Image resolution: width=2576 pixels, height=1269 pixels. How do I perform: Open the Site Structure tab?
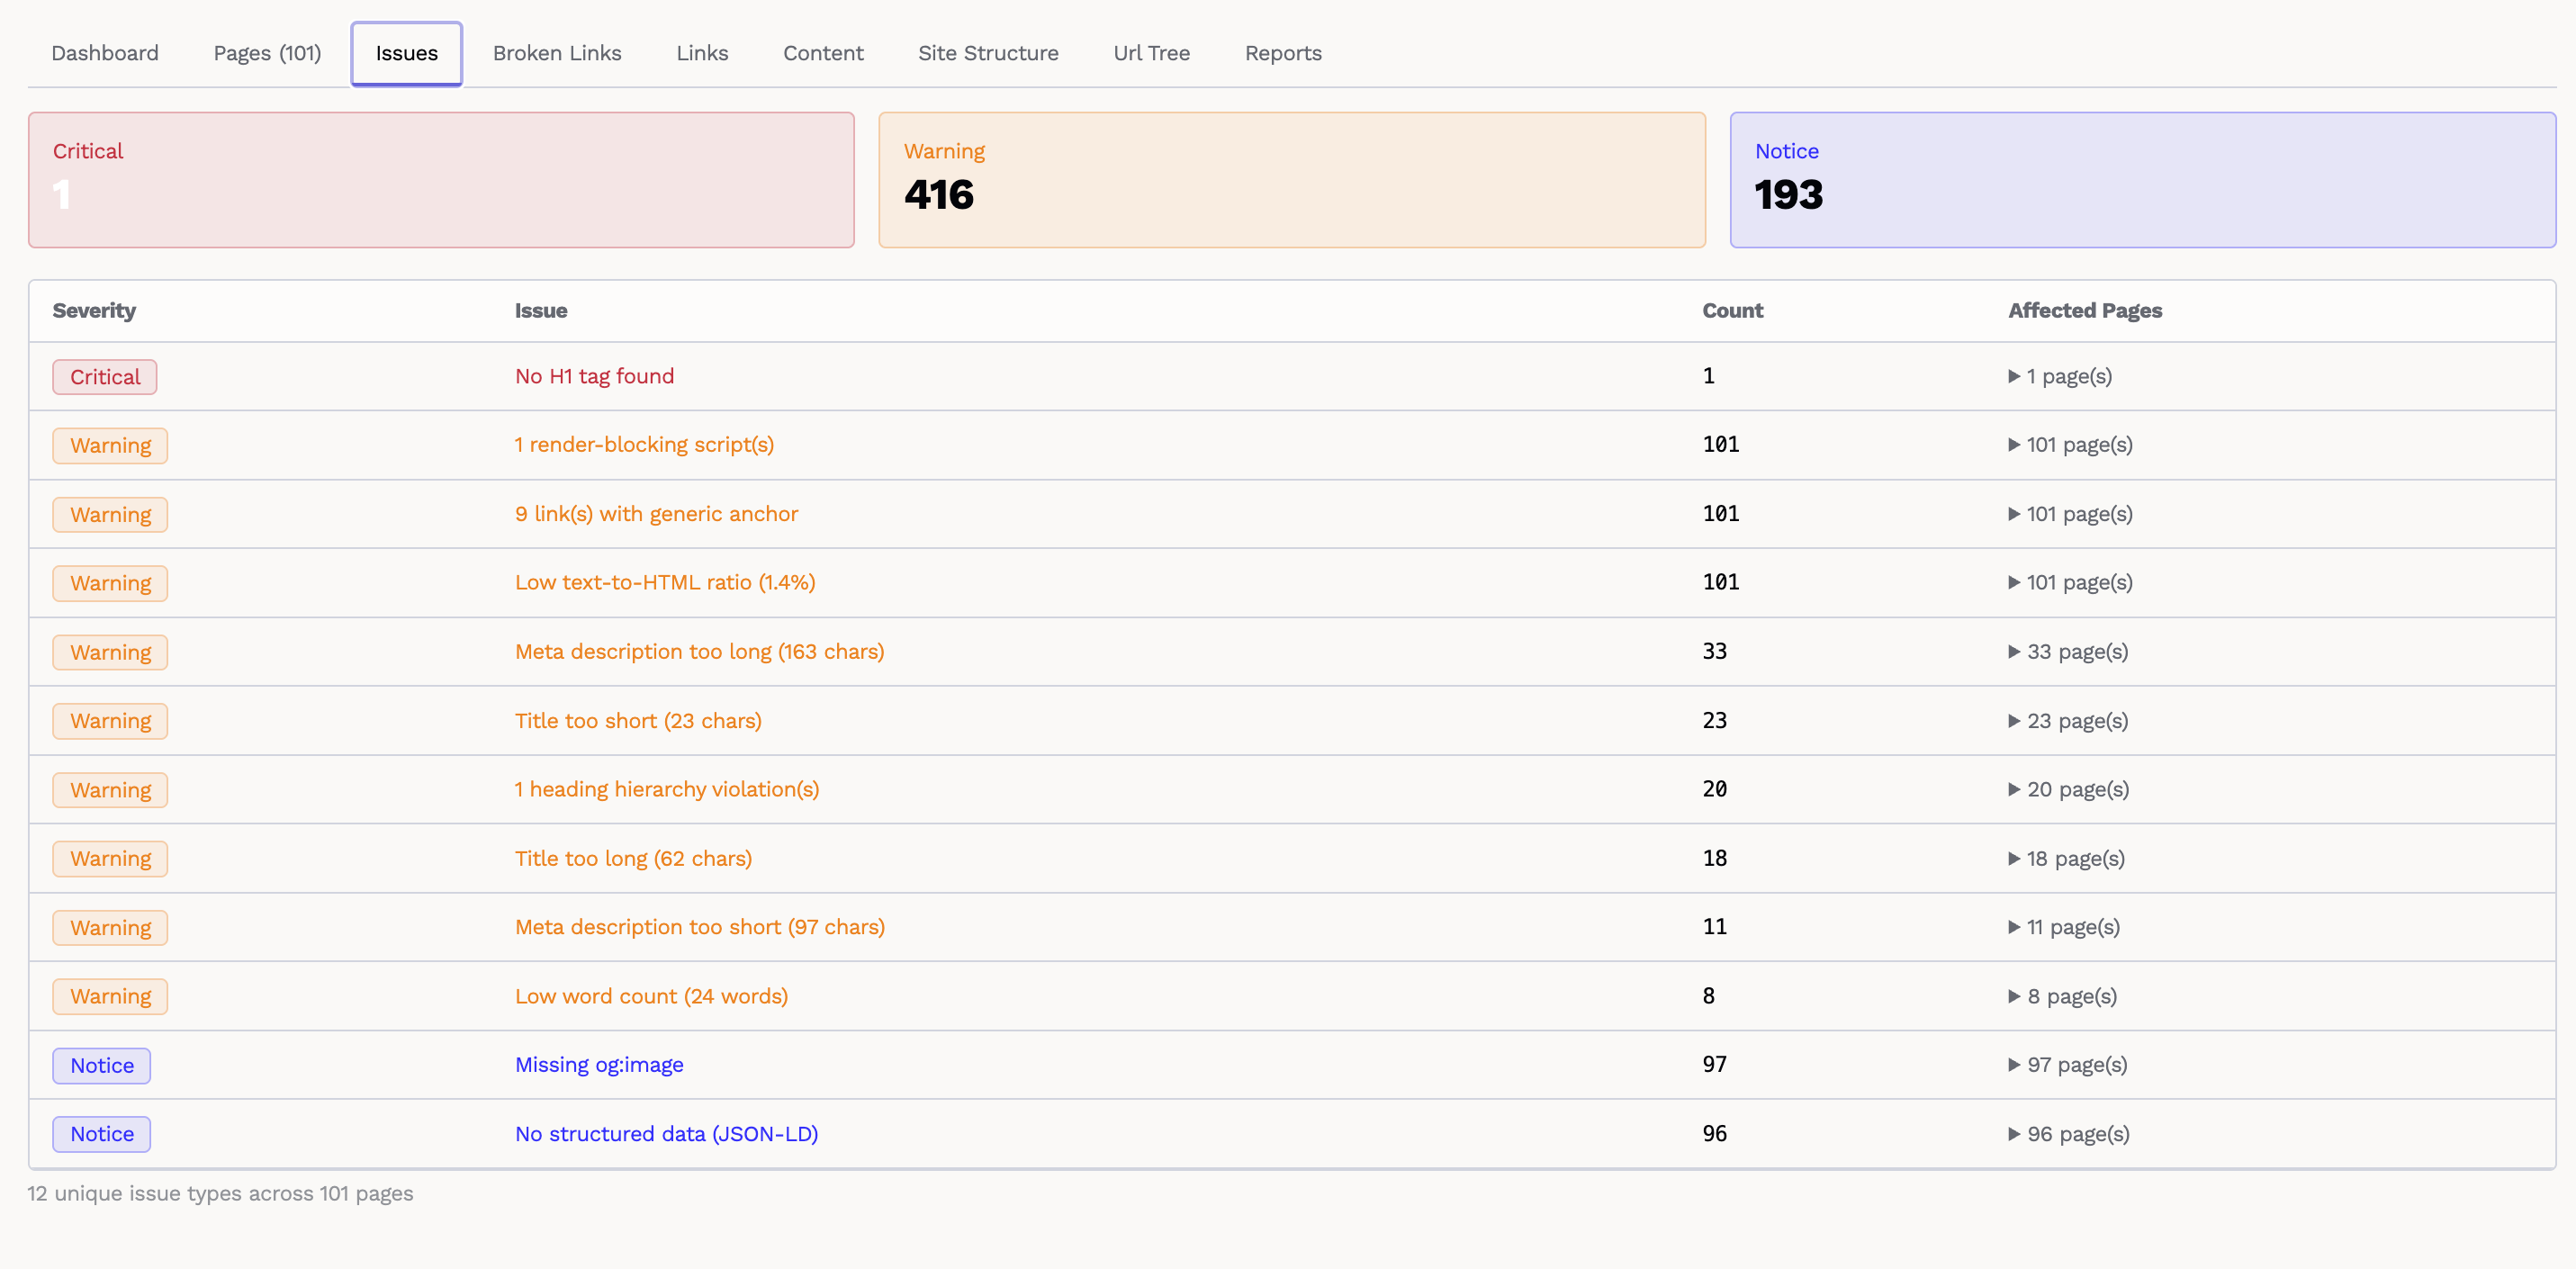point(988,53)
